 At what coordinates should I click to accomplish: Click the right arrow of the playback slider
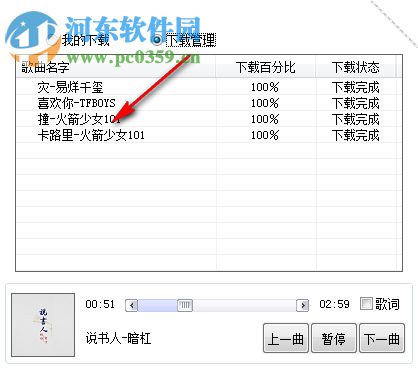click(x=303, y=305)
